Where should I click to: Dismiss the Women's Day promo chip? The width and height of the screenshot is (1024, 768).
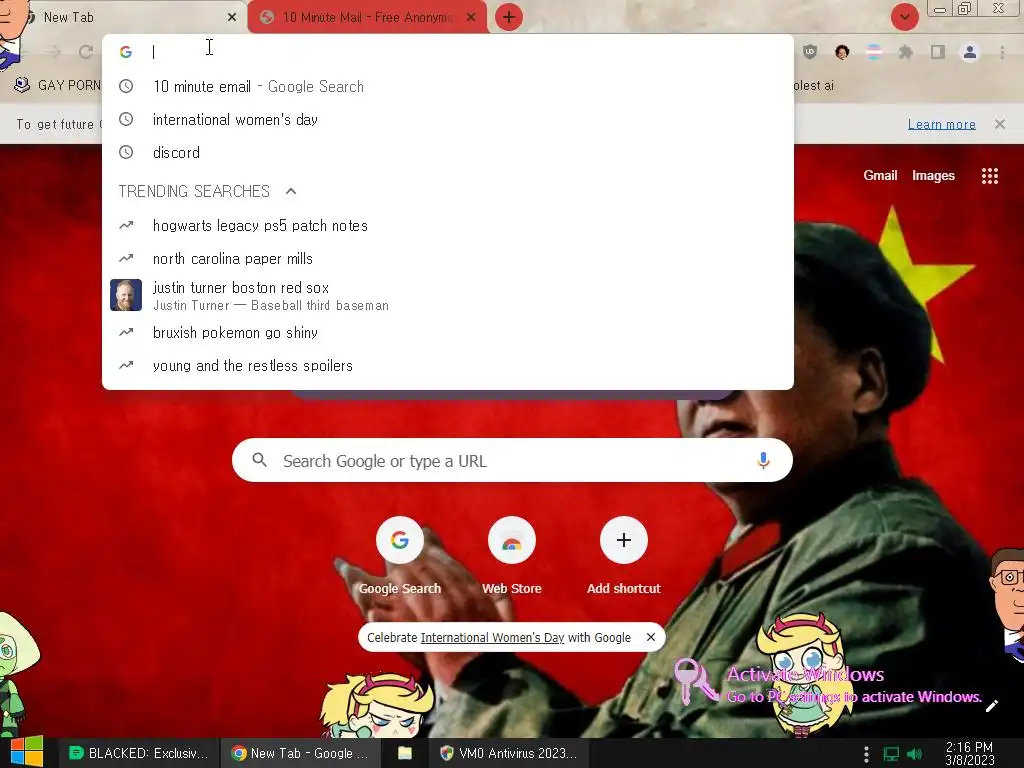(x=650, y=637)
